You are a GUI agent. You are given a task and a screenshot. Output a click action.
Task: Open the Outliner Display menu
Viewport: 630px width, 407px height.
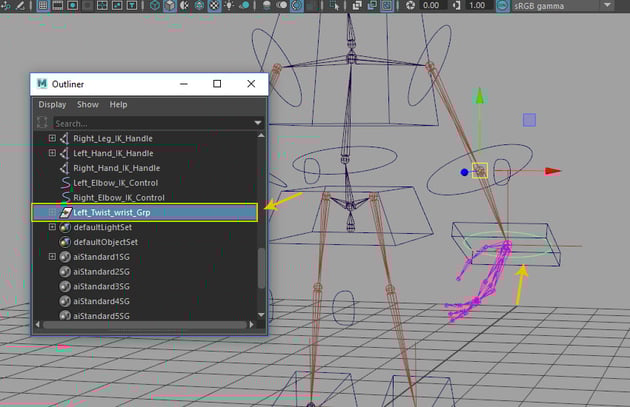(x=52, y=105)
